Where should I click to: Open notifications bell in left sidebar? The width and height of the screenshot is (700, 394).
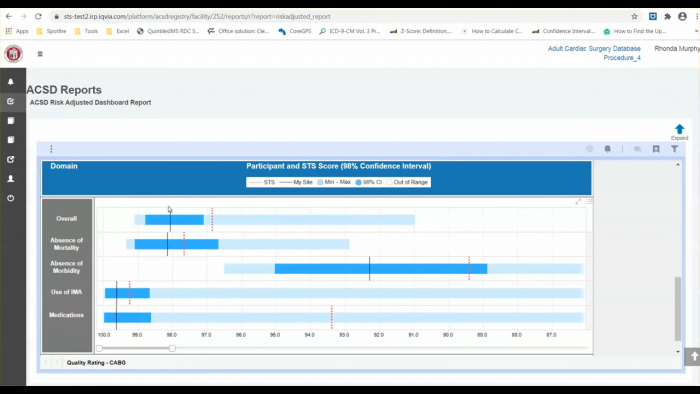click(x=11, y=82)
